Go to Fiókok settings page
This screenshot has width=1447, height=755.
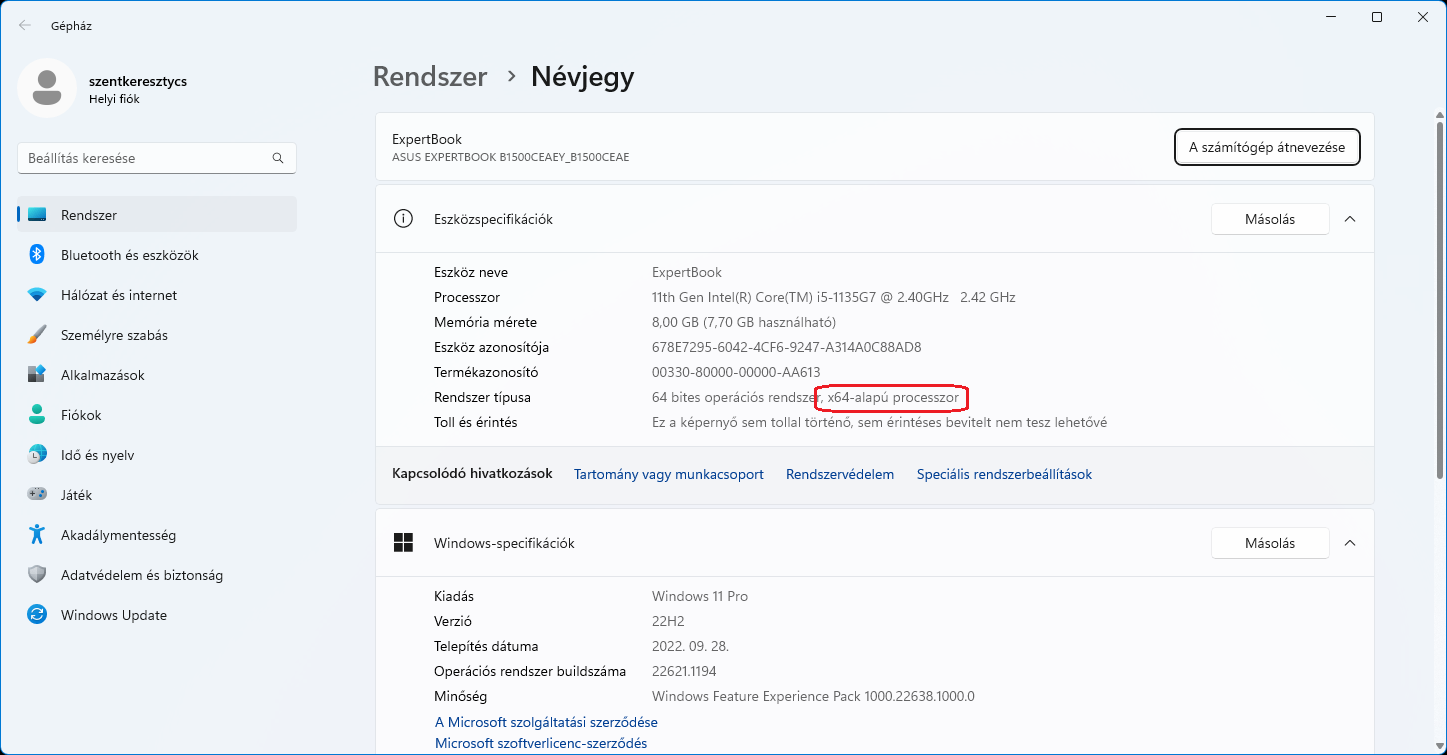tap(157, 415)
